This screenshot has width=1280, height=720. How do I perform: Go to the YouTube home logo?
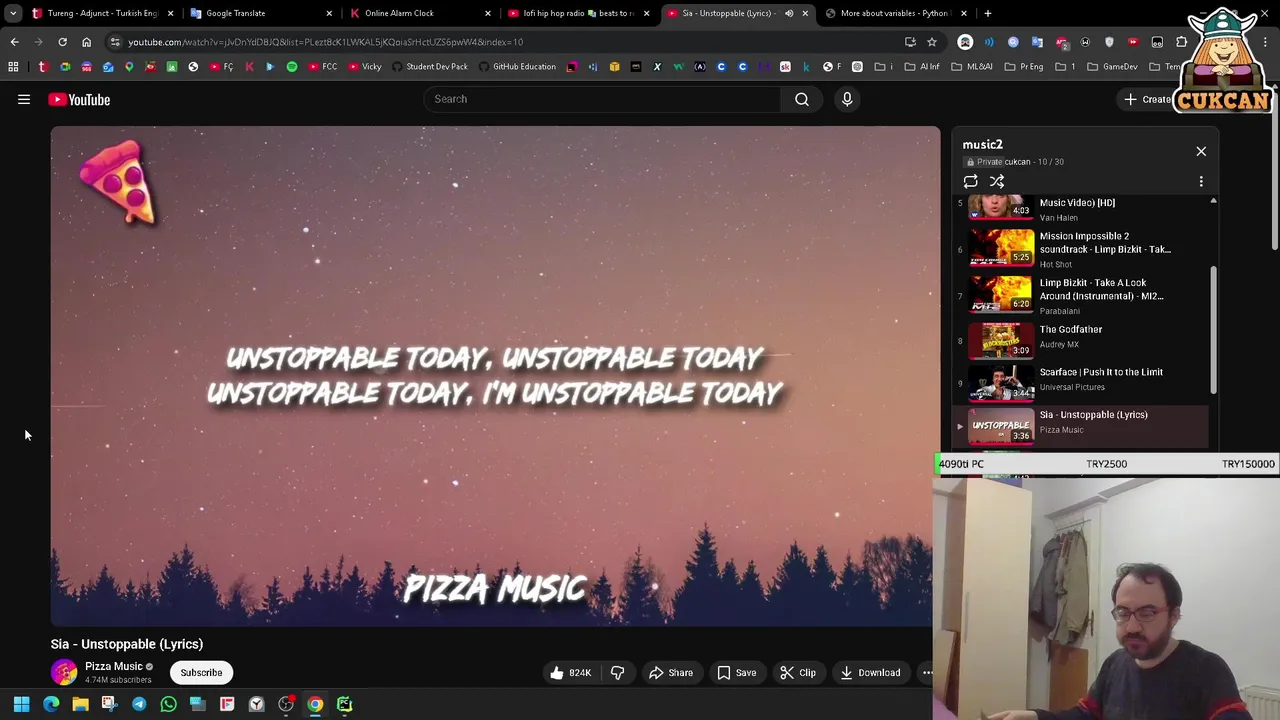(79, 99)
